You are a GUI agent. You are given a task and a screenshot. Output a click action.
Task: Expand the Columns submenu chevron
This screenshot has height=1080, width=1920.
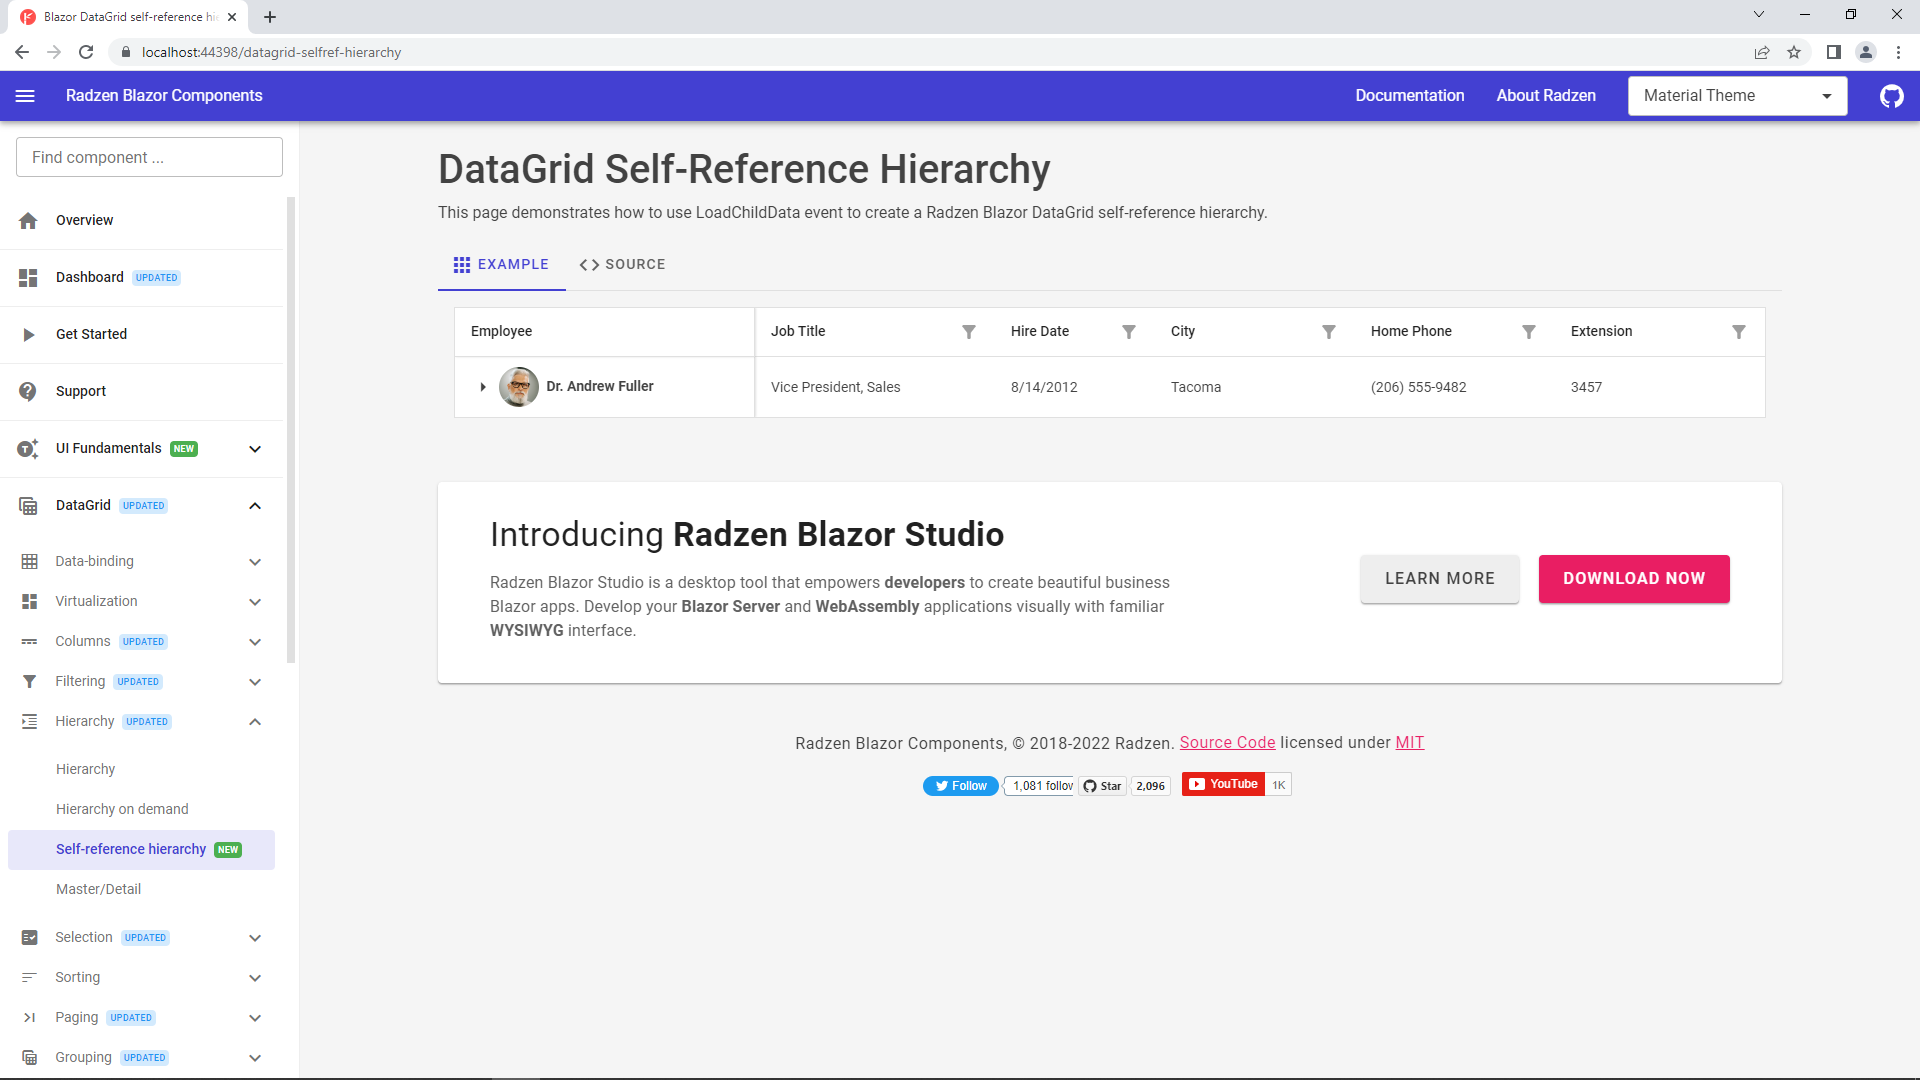pyautogui.click(x=255, y=642)
